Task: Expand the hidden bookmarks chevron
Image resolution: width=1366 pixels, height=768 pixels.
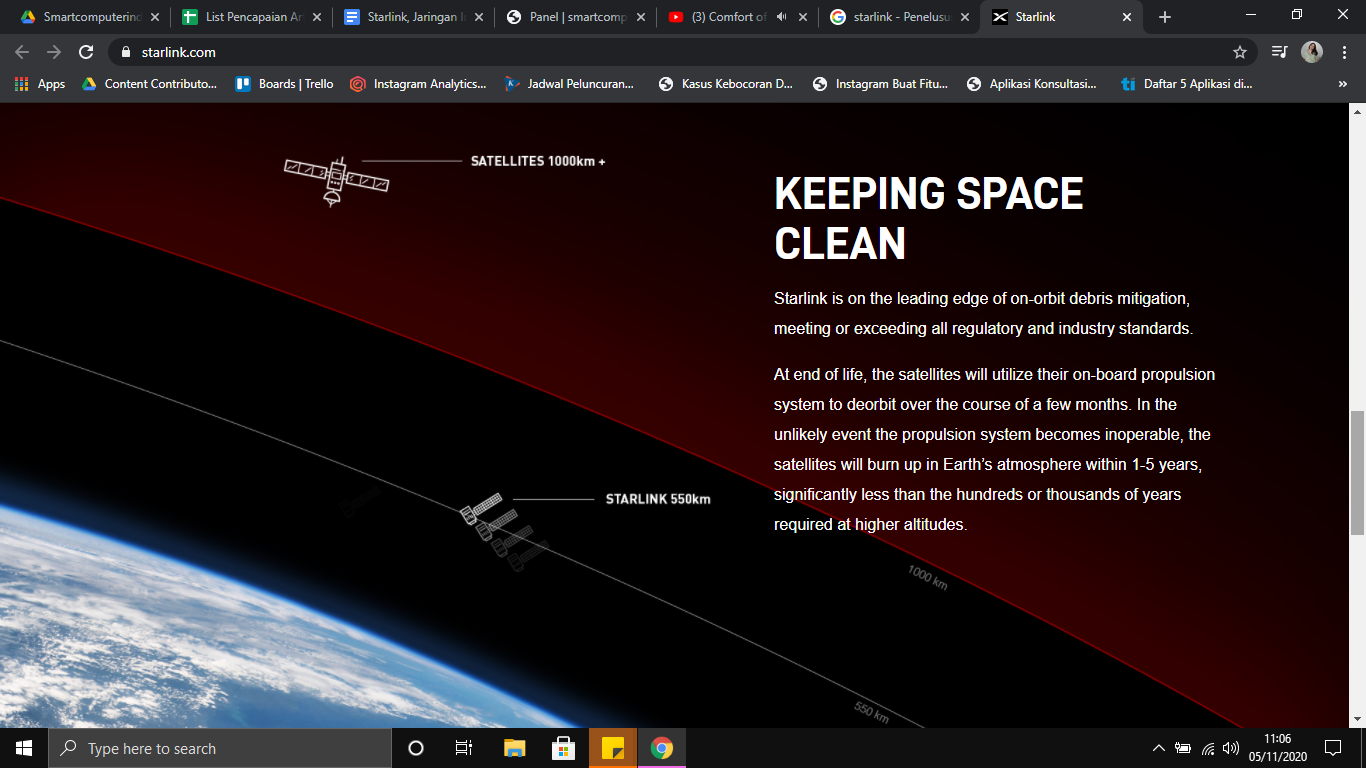Action: coord(1342,84)
